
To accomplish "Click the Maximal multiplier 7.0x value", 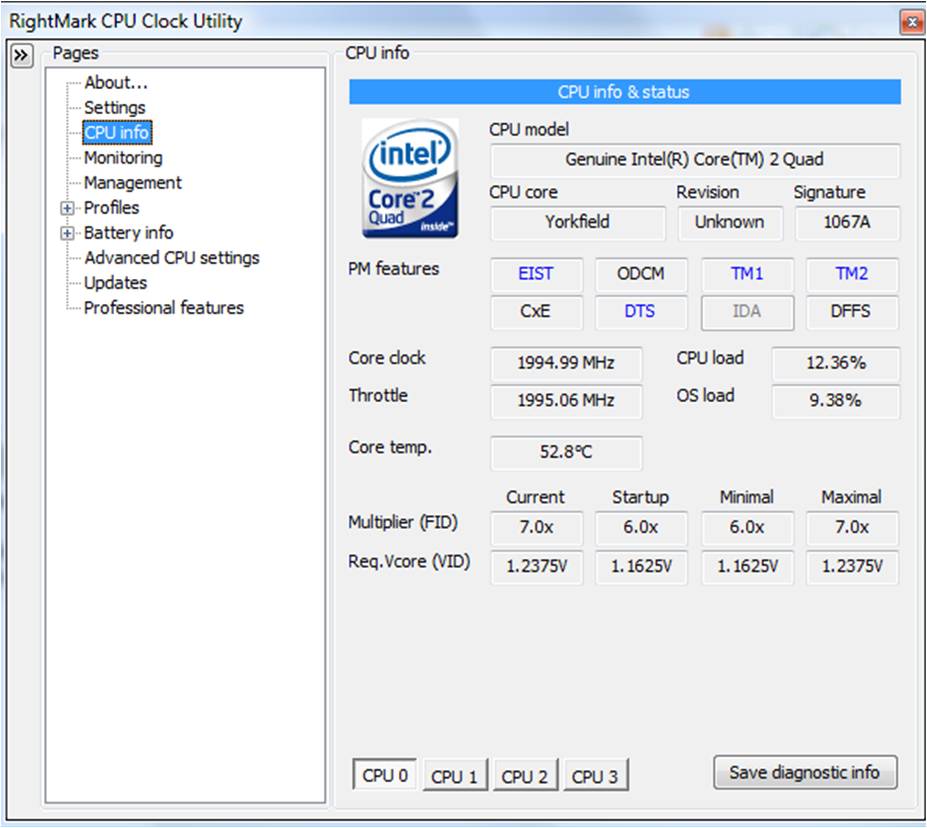I will [x=852, y=527].
